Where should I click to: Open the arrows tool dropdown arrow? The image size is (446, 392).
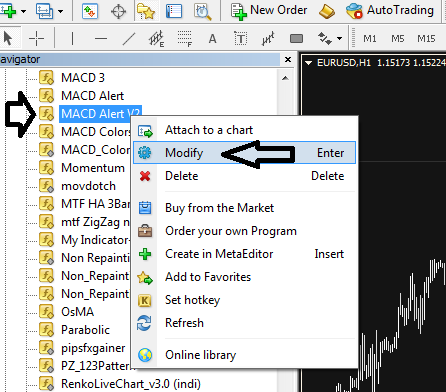point(339,39)
